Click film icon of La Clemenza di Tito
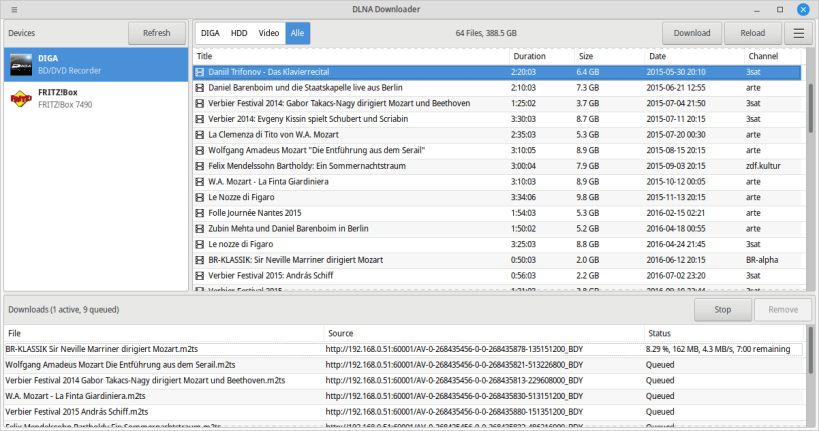Image resolution: width=819 pixels, height=431 pixels. [200, 135]
